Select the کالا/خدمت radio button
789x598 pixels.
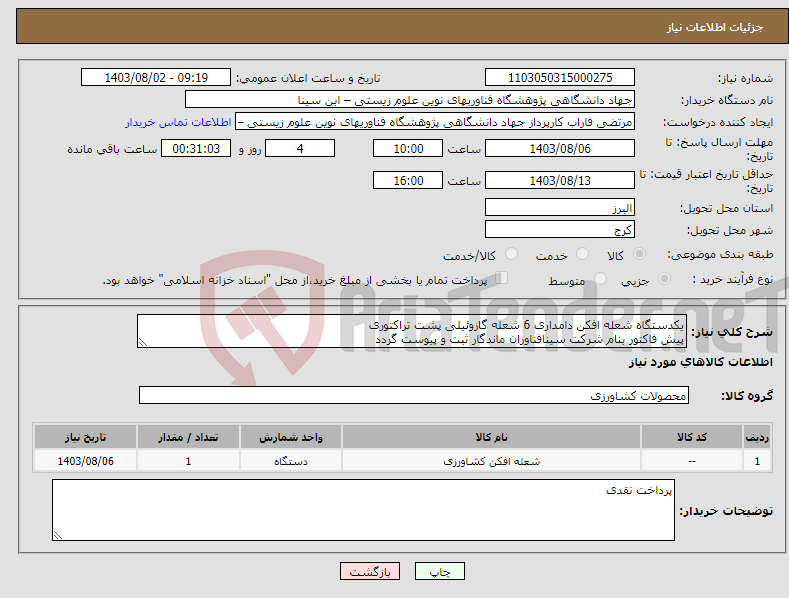click(x=511, y=254)
